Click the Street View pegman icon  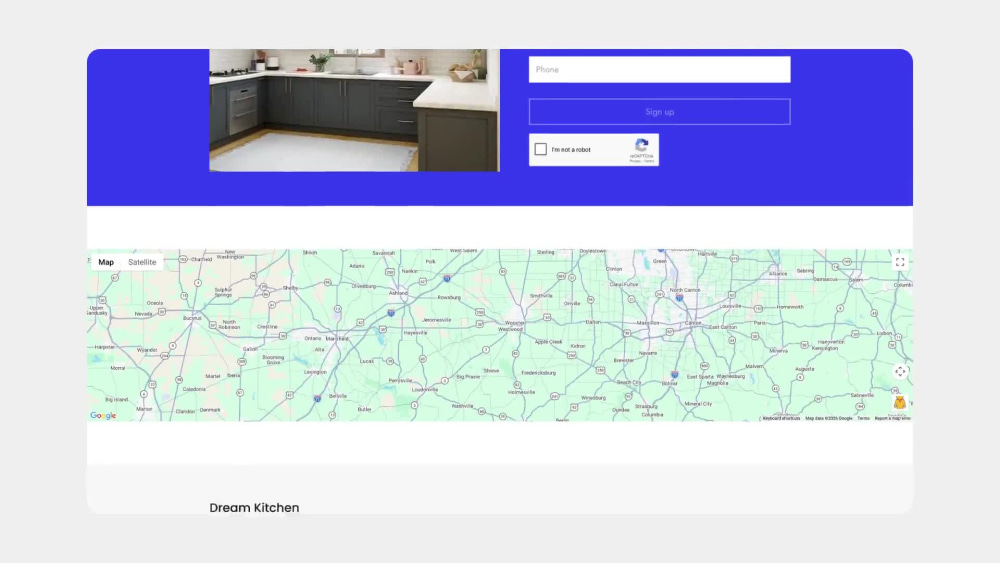[x=899, y=402]
